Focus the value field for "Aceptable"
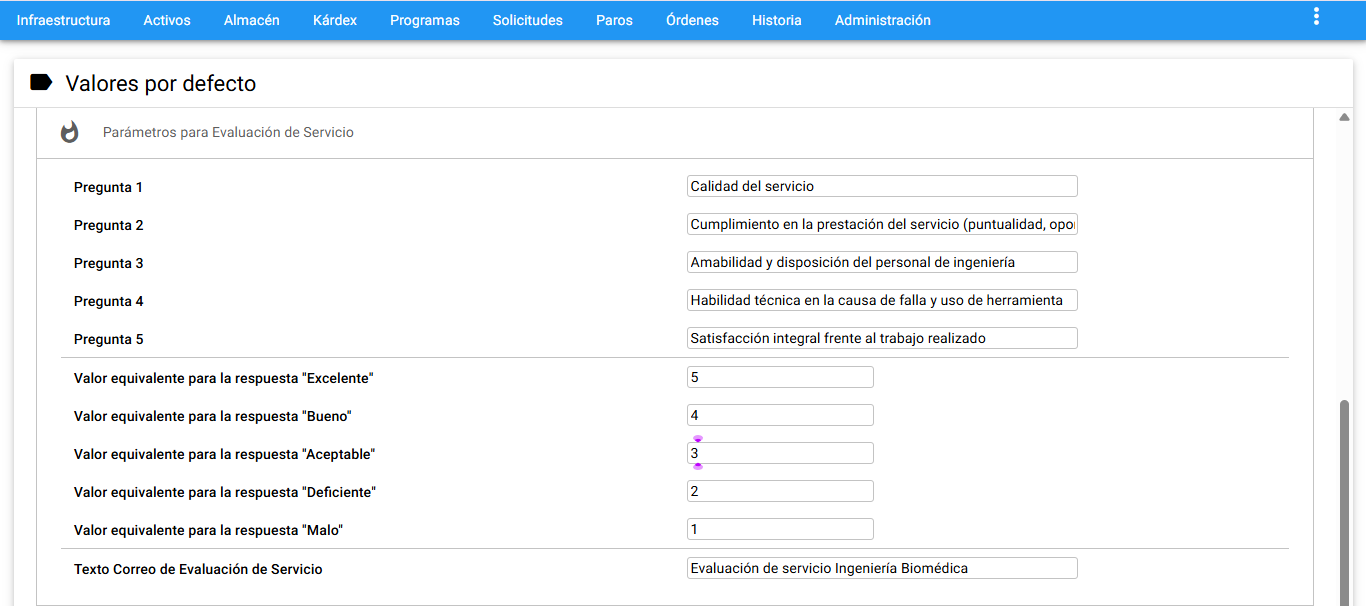Image resolution: width=1366 pixels, height=606 pixels. [780, 453]
